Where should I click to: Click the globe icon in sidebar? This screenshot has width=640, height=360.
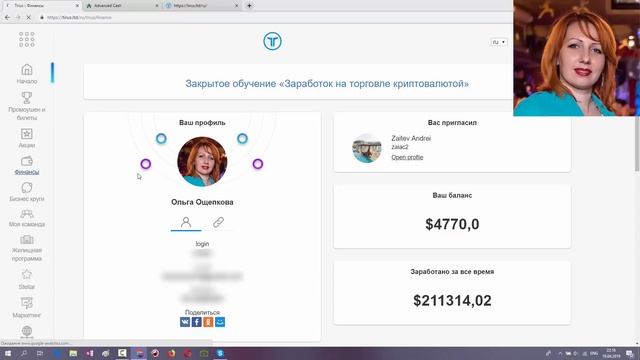click(27, 331)
